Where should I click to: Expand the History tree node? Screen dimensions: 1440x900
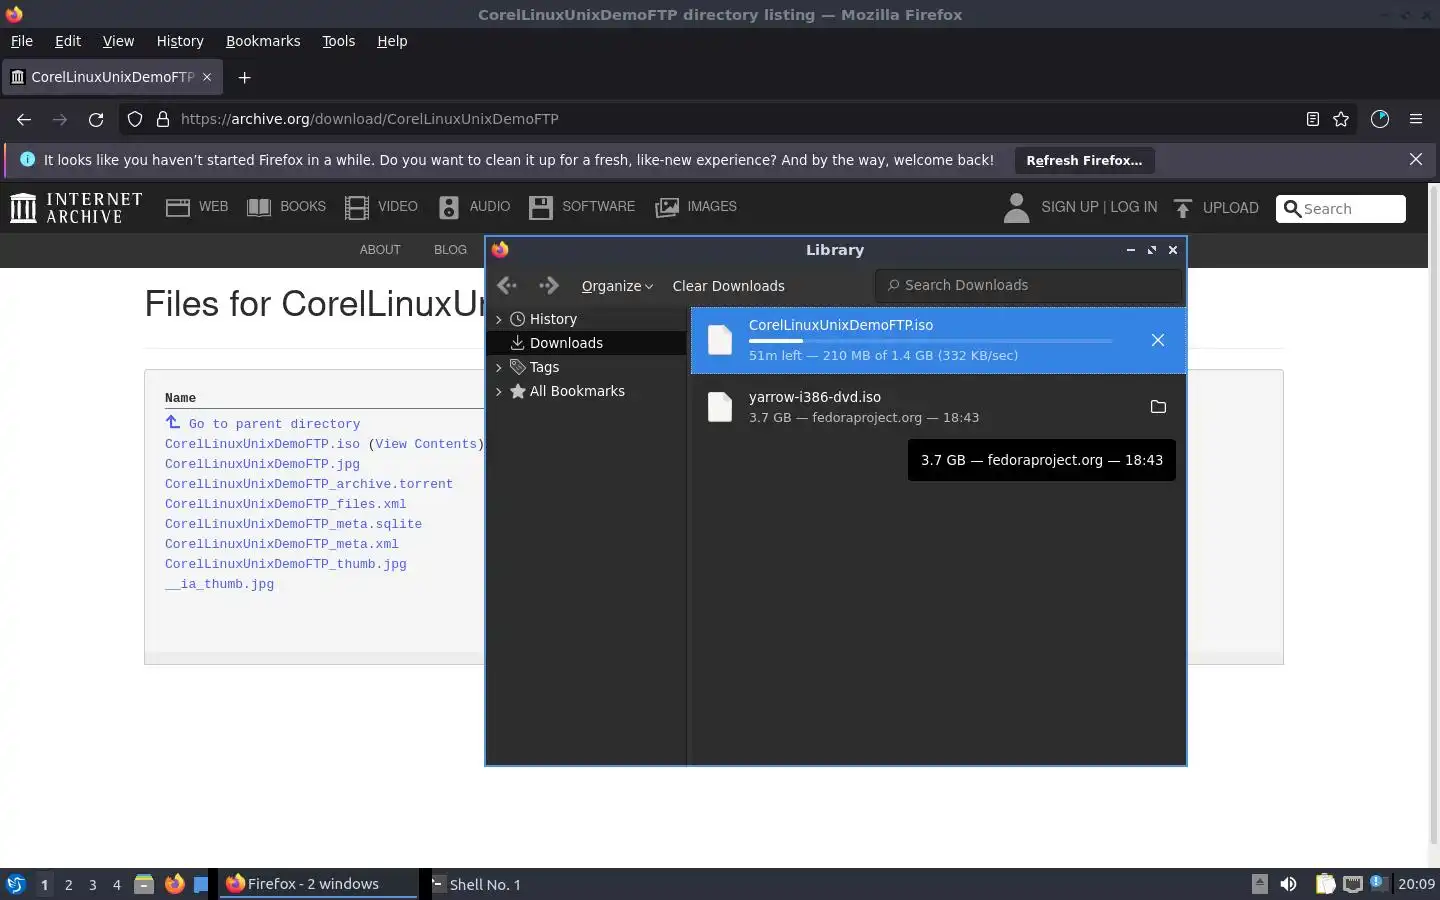point(498,319)
